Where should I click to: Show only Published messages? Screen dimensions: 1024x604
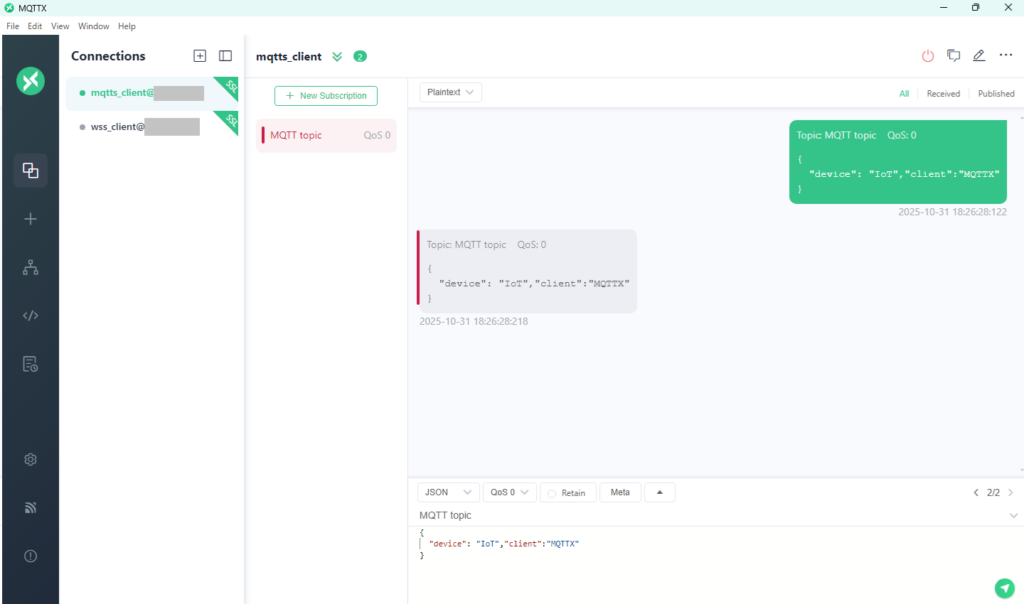click(995, 94)
